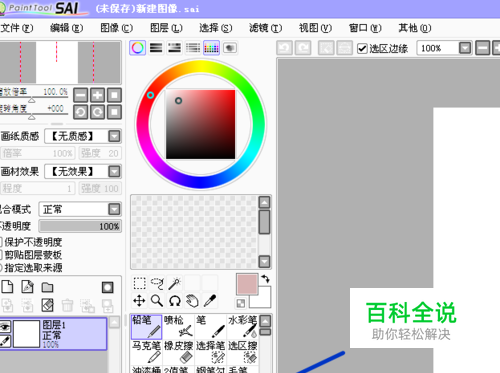Show the RGB slider panel
This screenshot has width=500, height=373.
(156, 48)
